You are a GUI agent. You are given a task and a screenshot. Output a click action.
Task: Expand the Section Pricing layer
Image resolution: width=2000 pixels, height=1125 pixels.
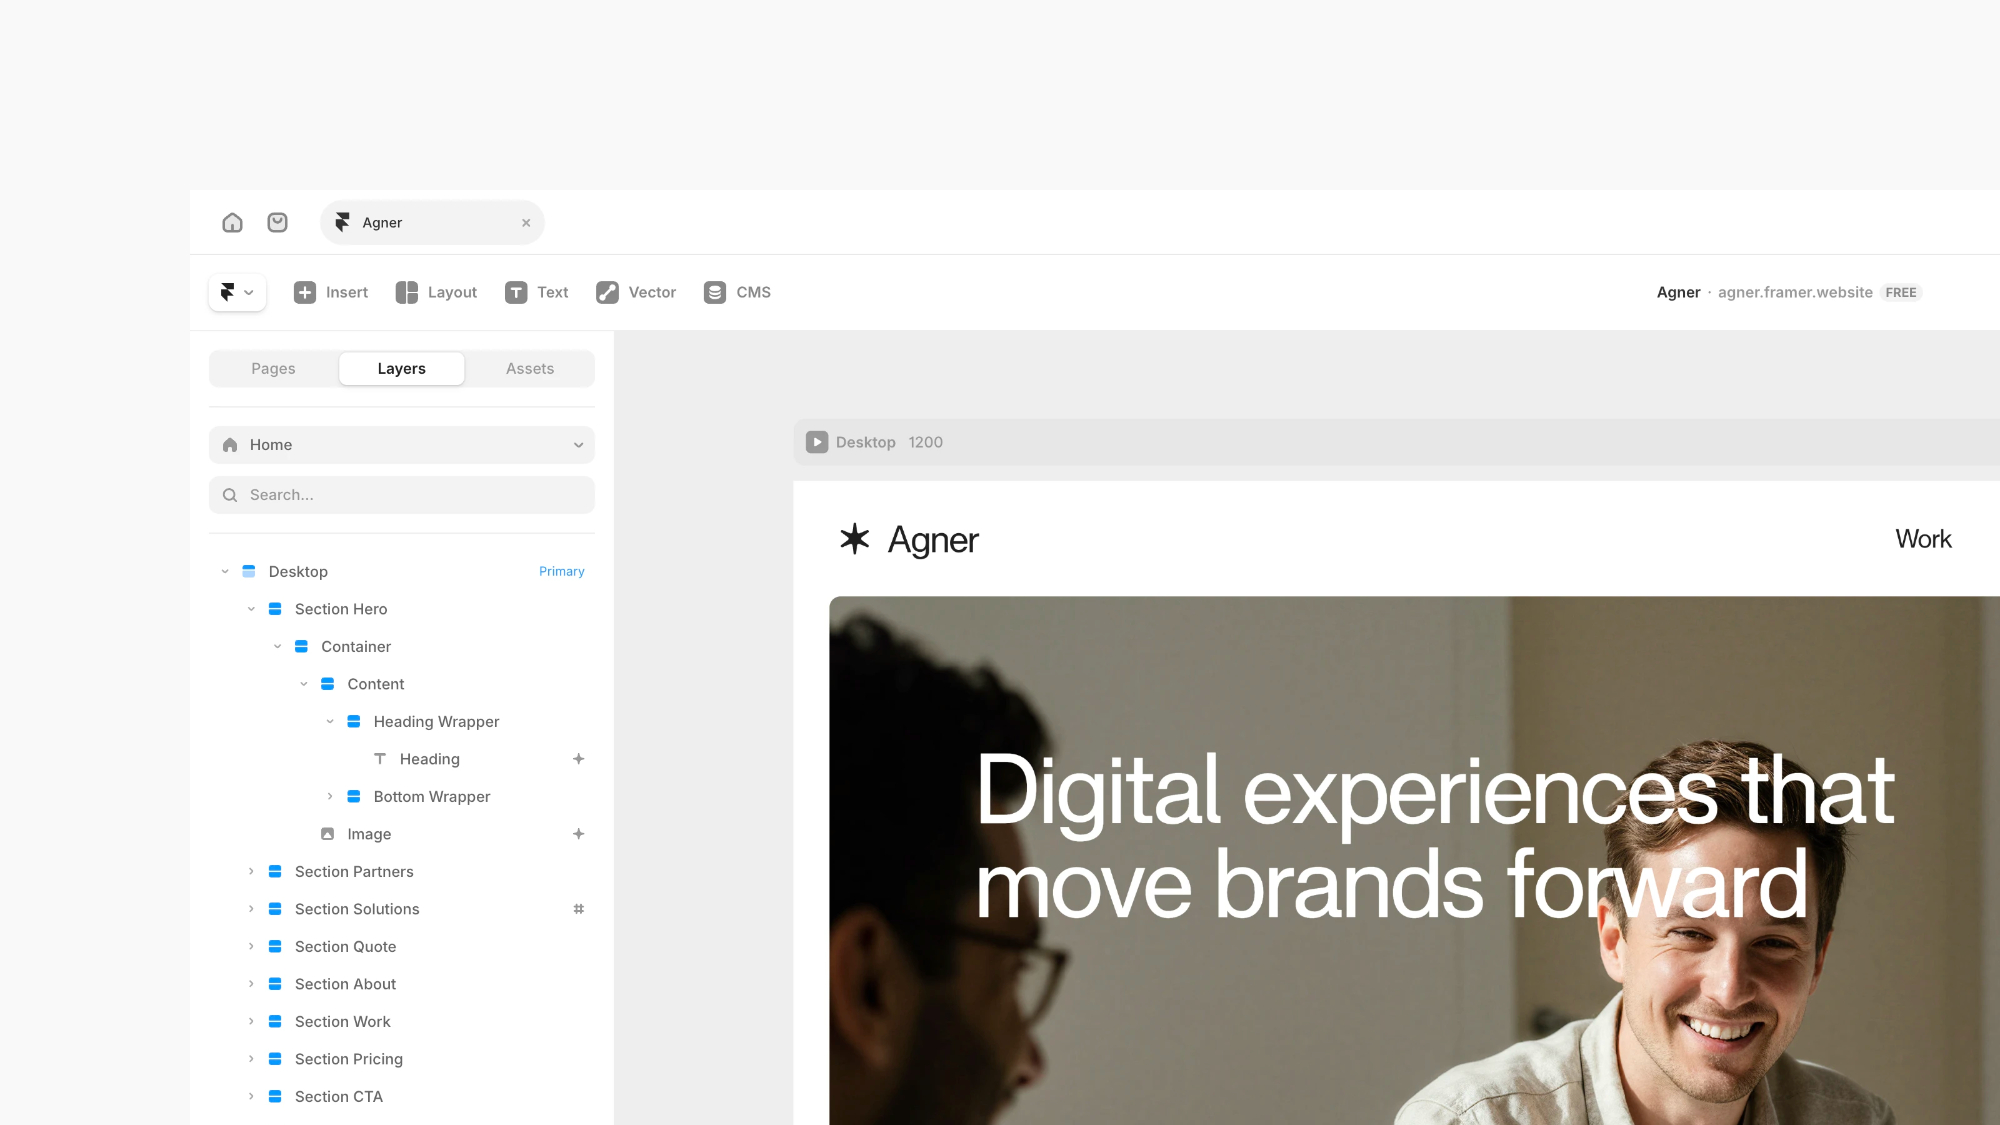251,1059
